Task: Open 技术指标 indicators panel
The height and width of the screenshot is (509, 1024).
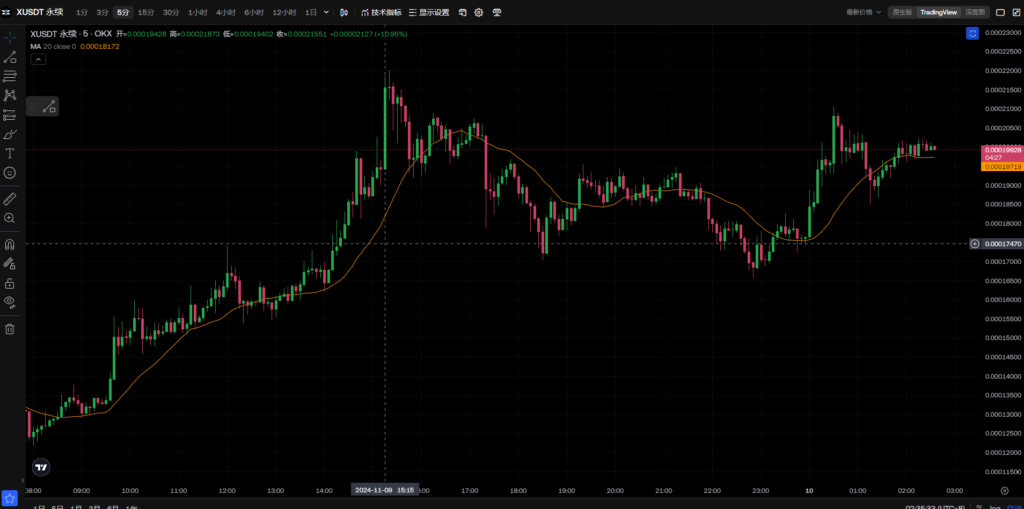Action: click(379, 12)
